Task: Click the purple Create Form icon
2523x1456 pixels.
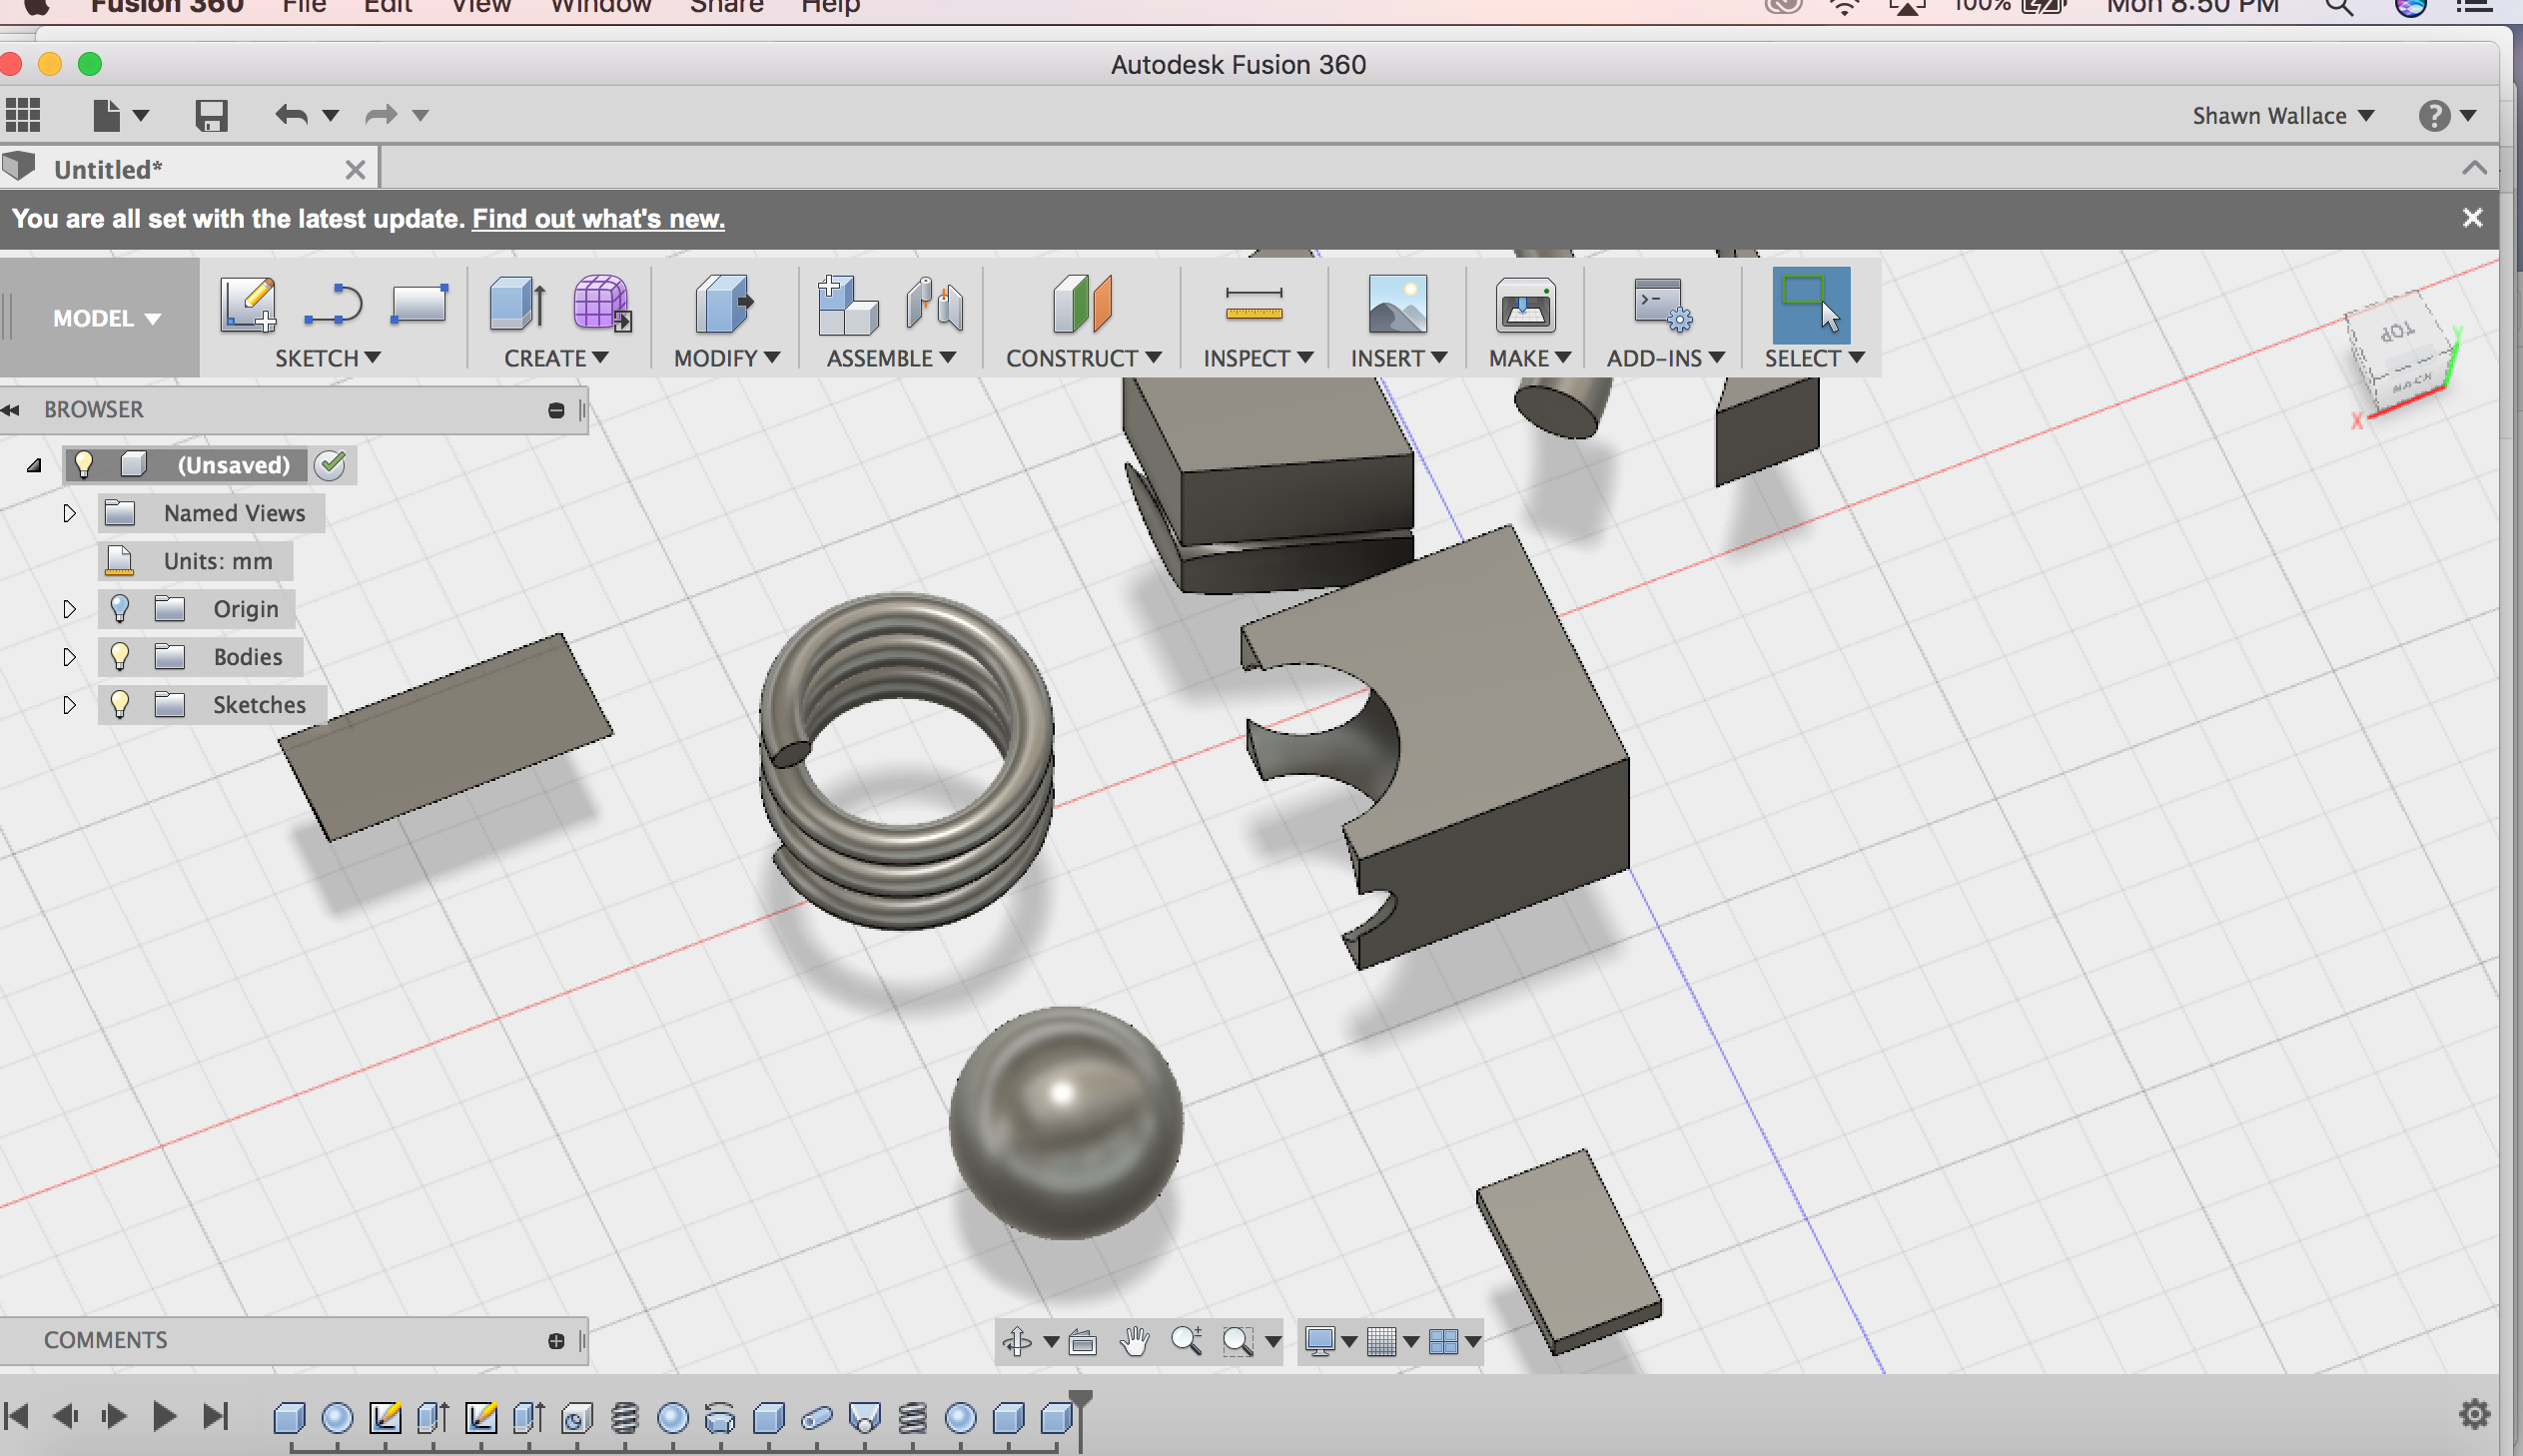Action: [602, 304]
